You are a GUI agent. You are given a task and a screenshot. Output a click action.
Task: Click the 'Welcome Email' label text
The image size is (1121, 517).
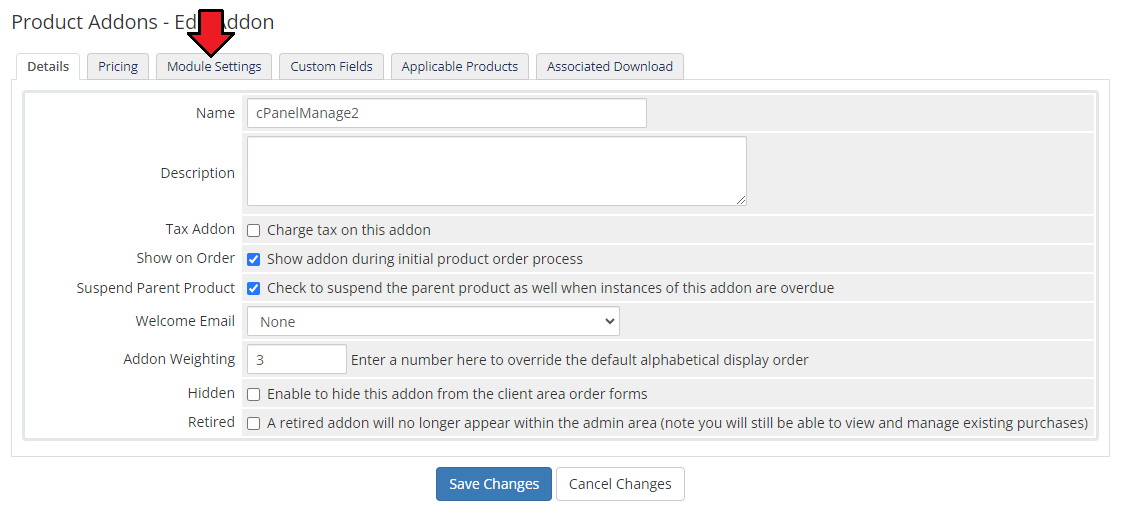[x=185, y=321]
